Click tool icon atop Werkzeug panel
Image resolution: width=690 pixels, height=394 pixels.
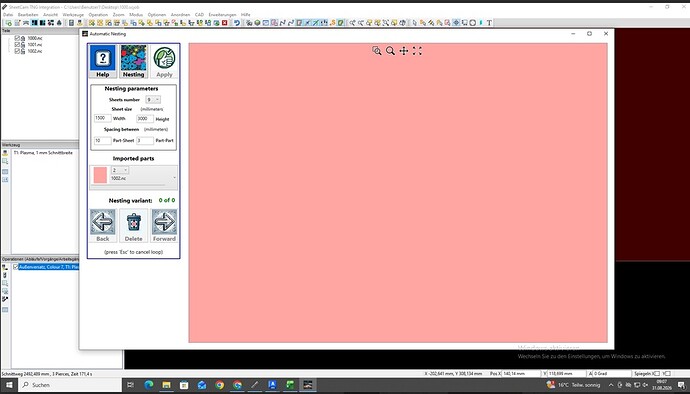coord(5,153)
